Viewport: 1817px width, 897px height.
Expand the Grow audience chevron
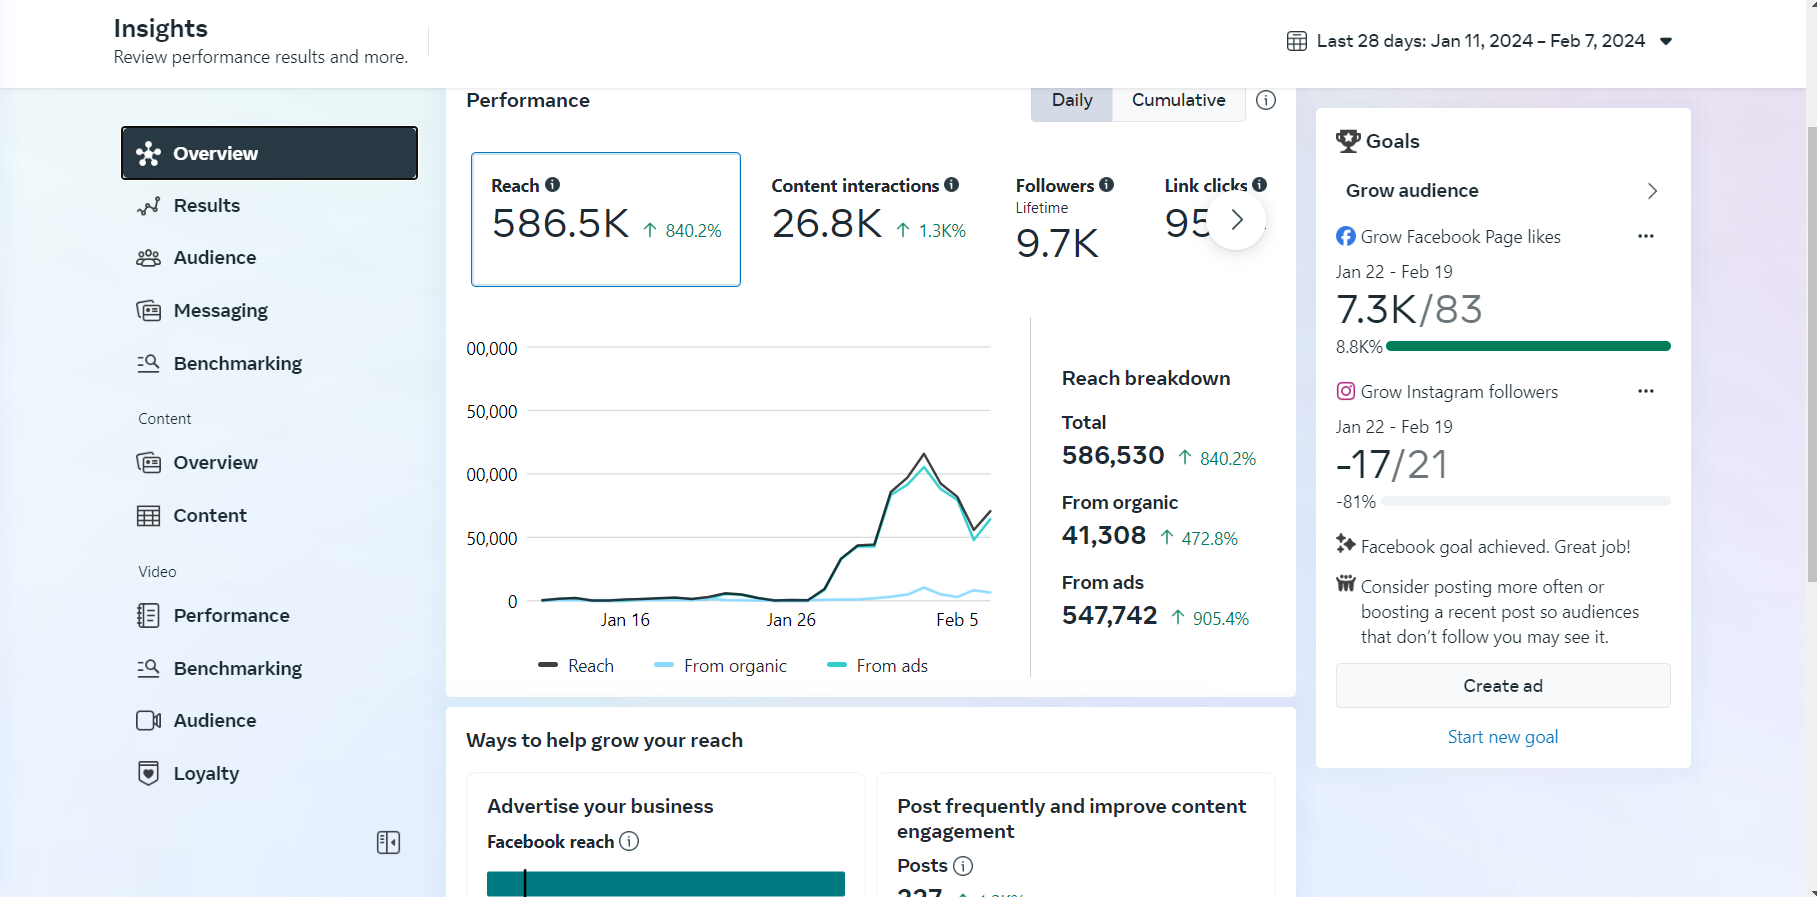click(x=1651, y=191)
